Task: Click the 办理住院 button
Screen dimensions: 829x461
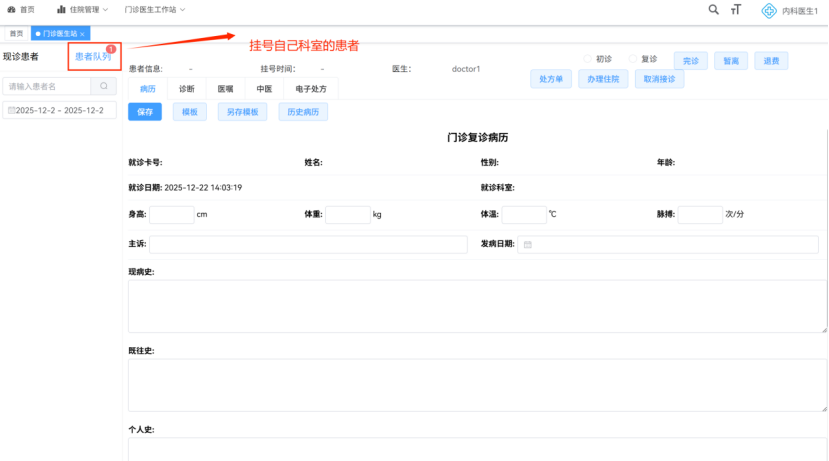Action: tap(603, 80)
